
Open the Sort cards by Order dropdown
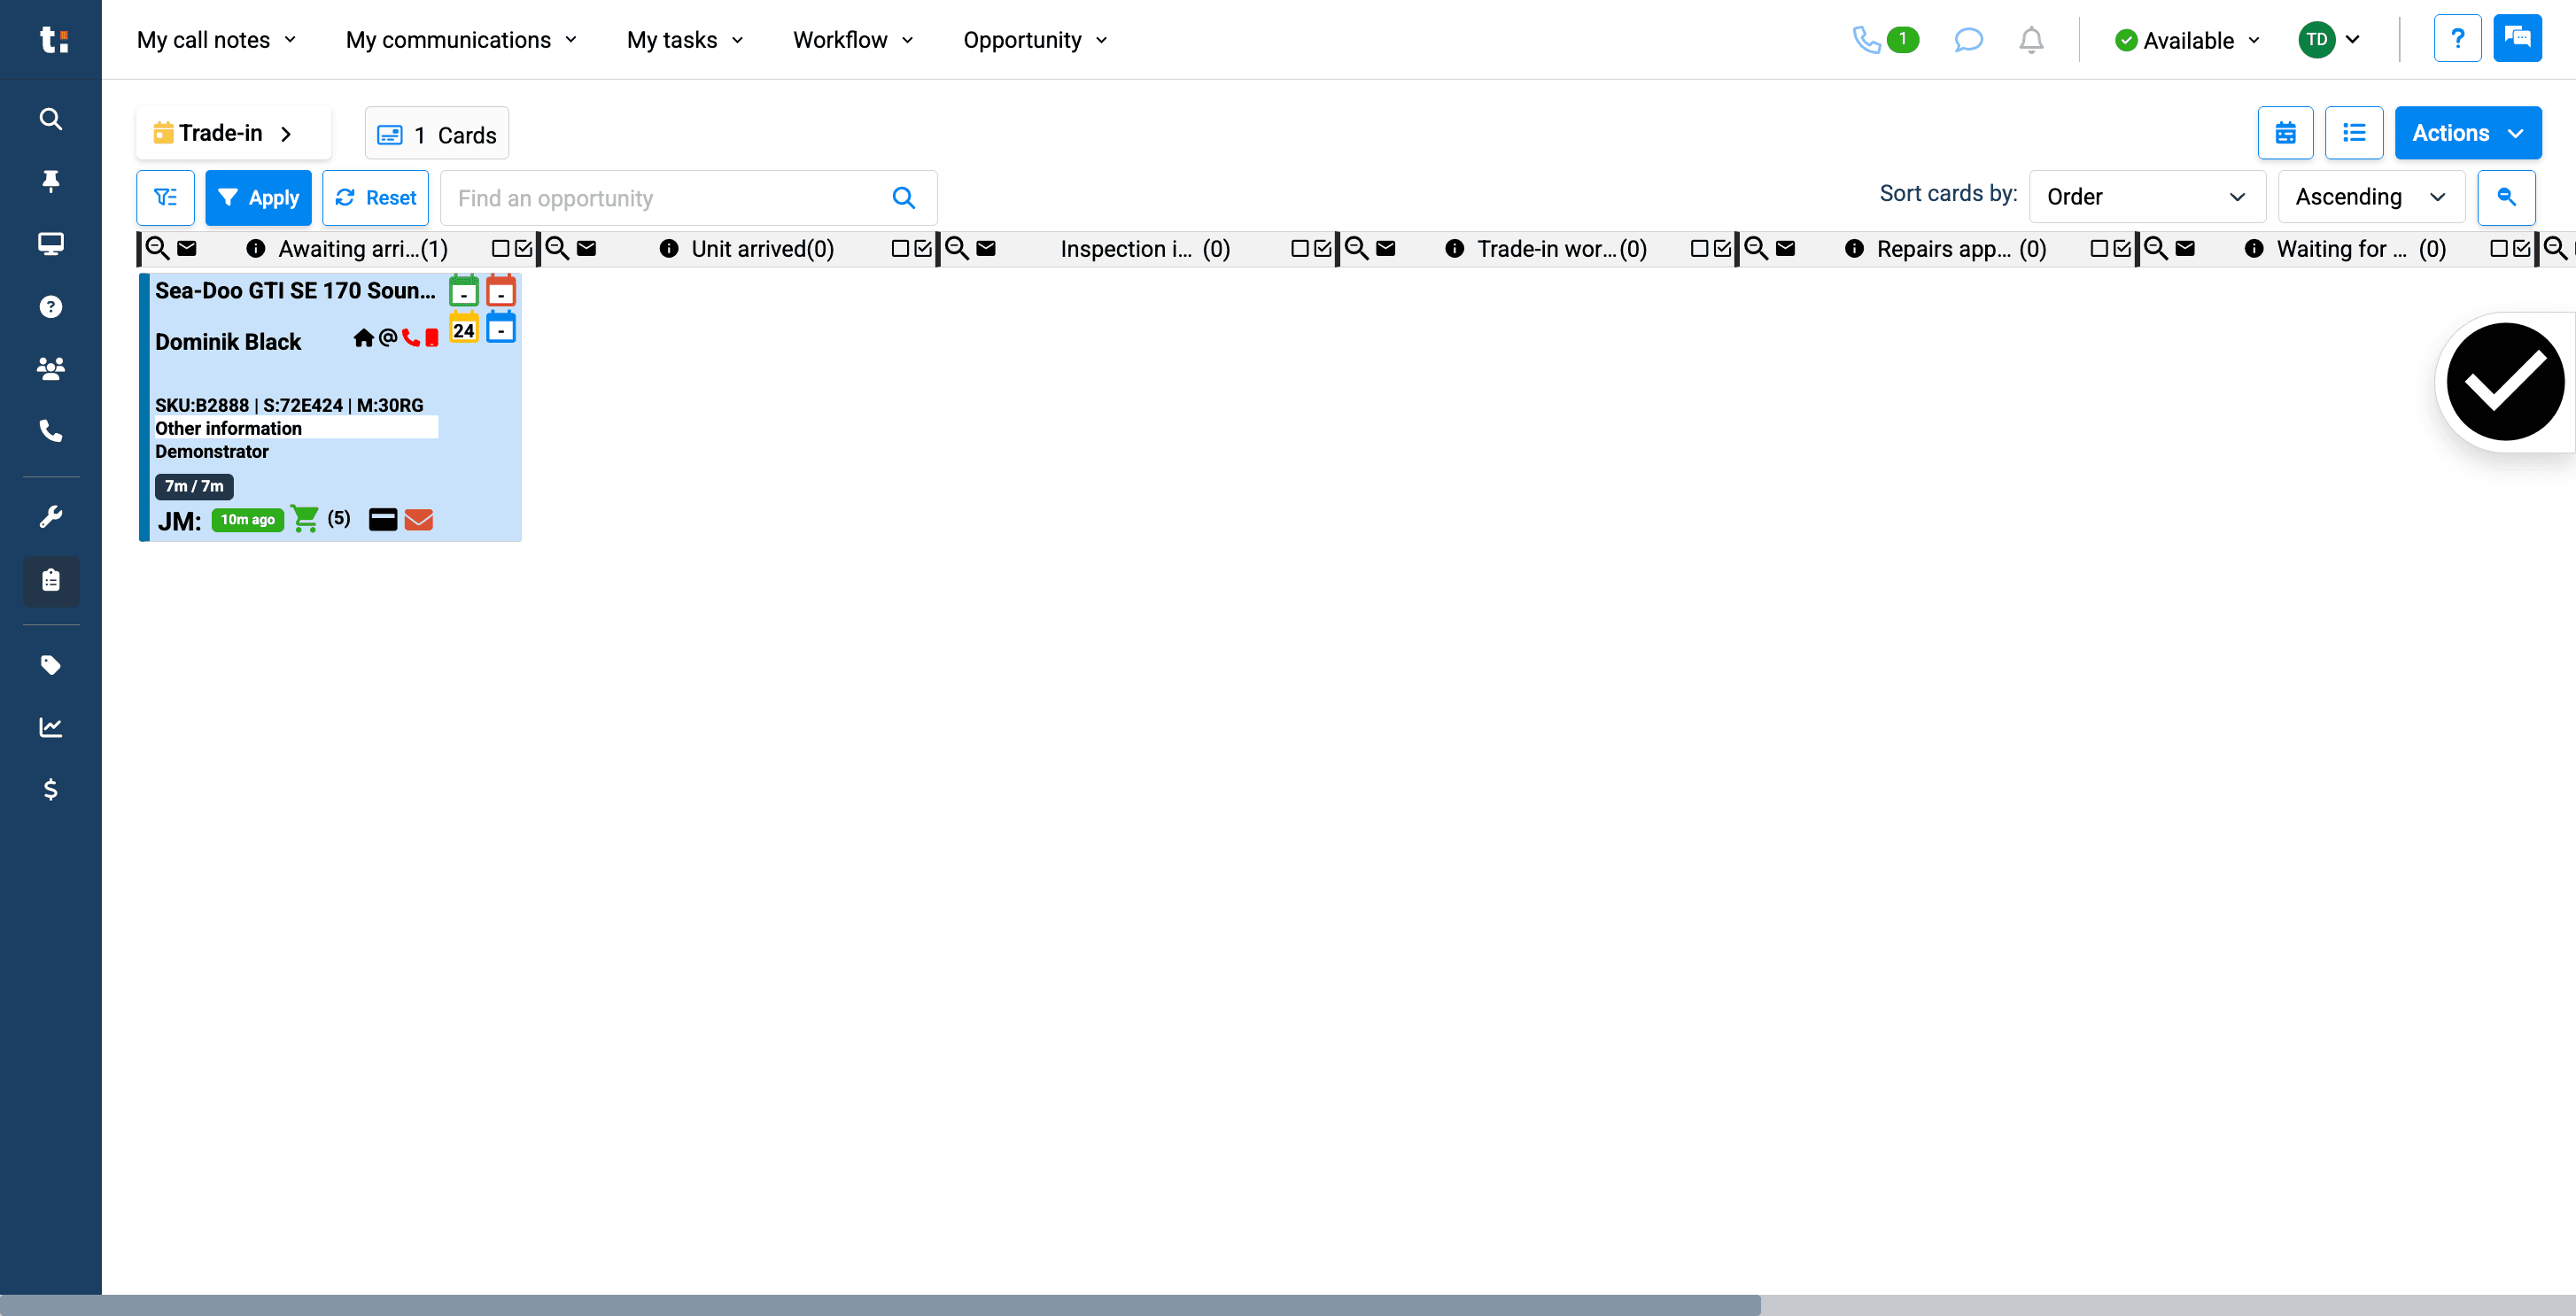tap(2146, 197)
